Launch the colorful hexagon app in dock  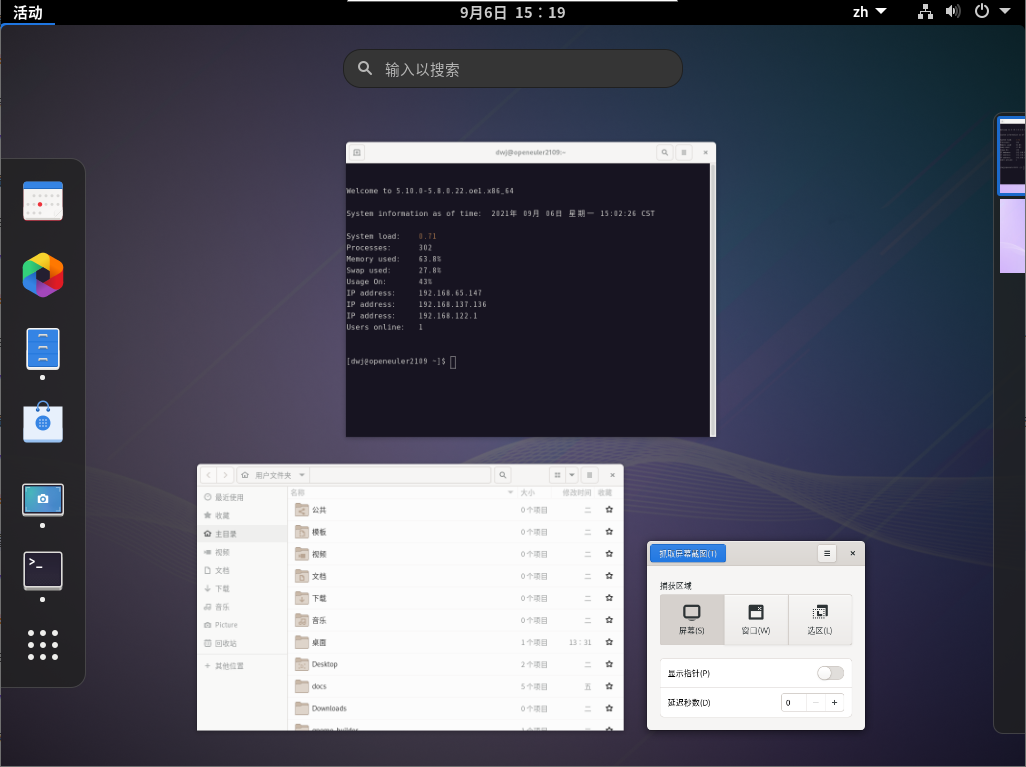click(x=43, y=275)
